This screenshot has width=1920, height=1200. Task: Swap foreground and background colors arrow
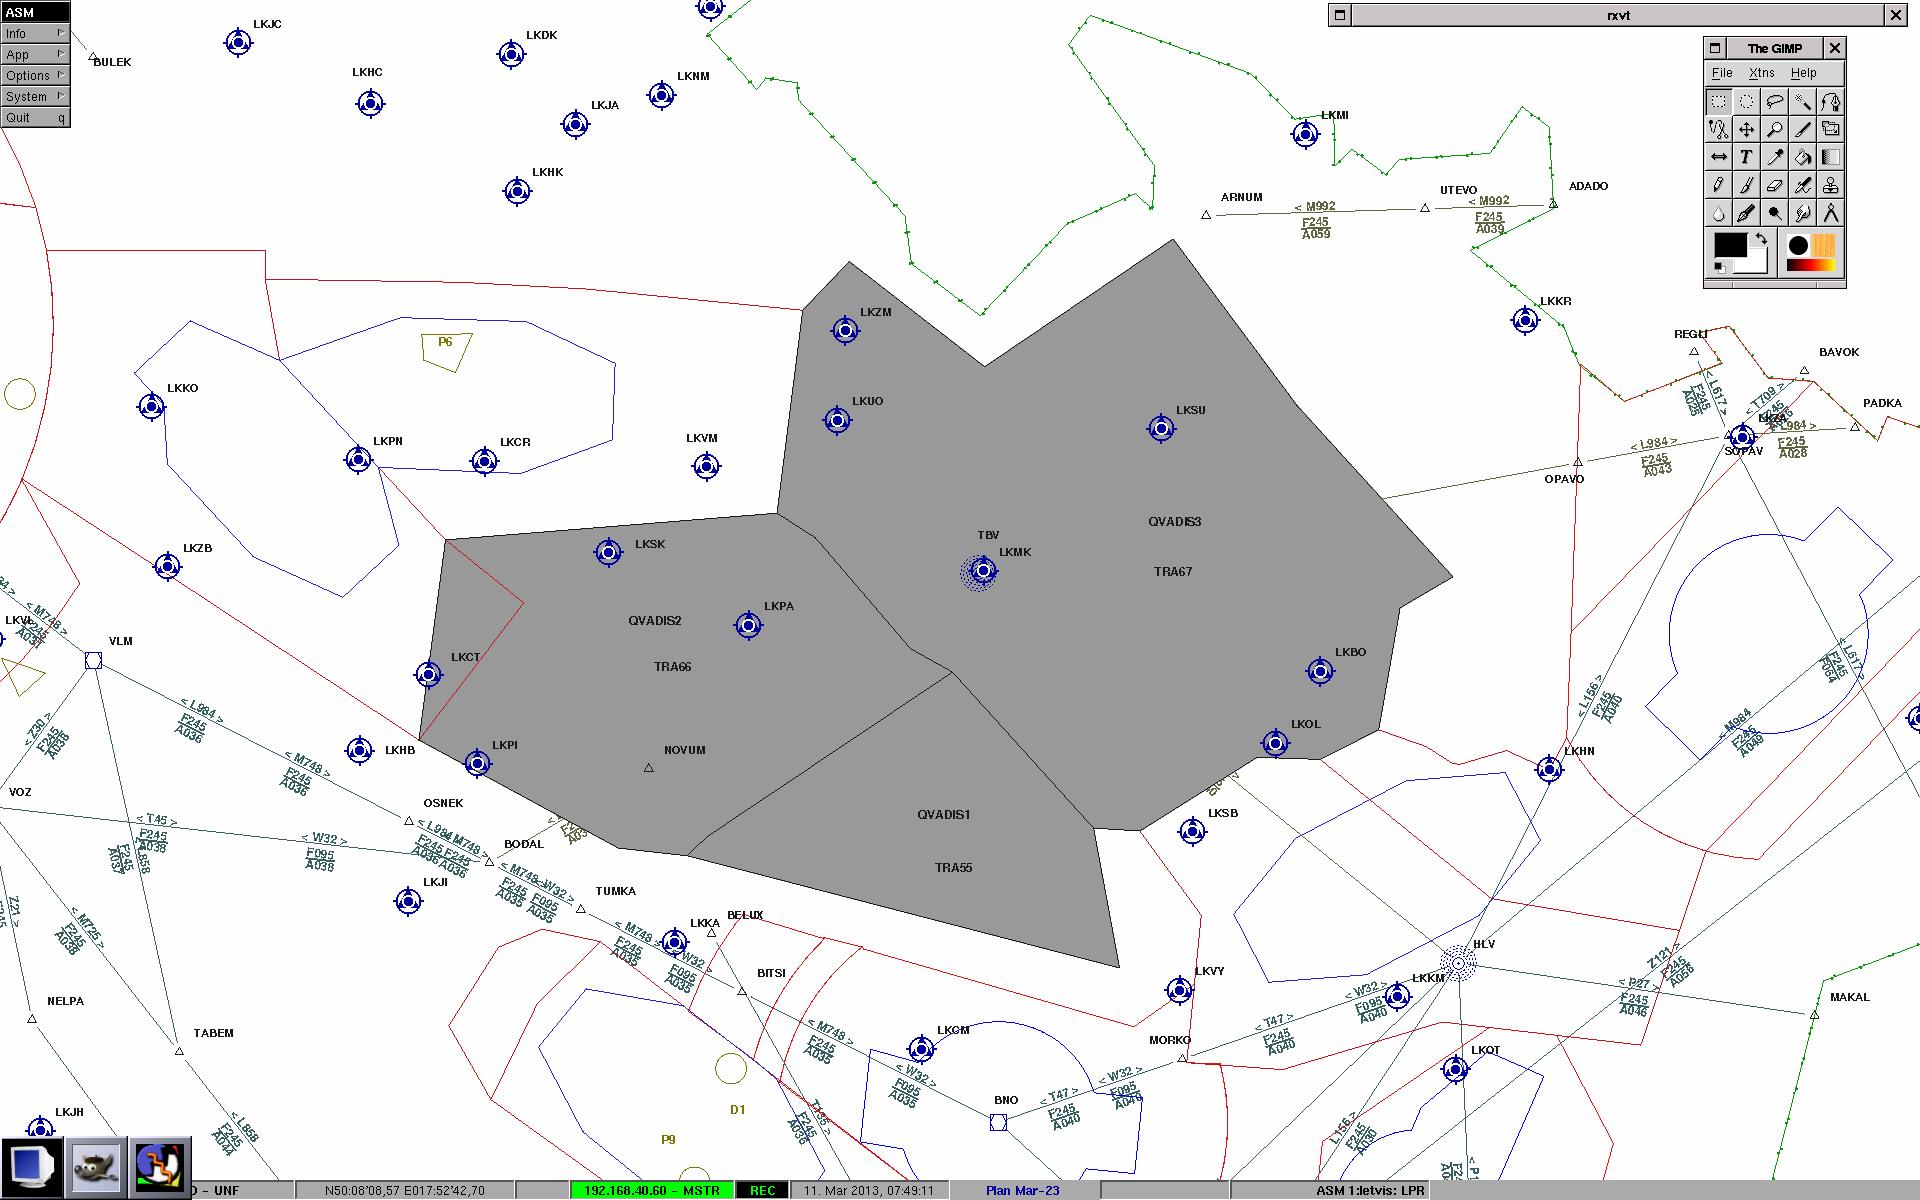click(x=1761, y=238)
